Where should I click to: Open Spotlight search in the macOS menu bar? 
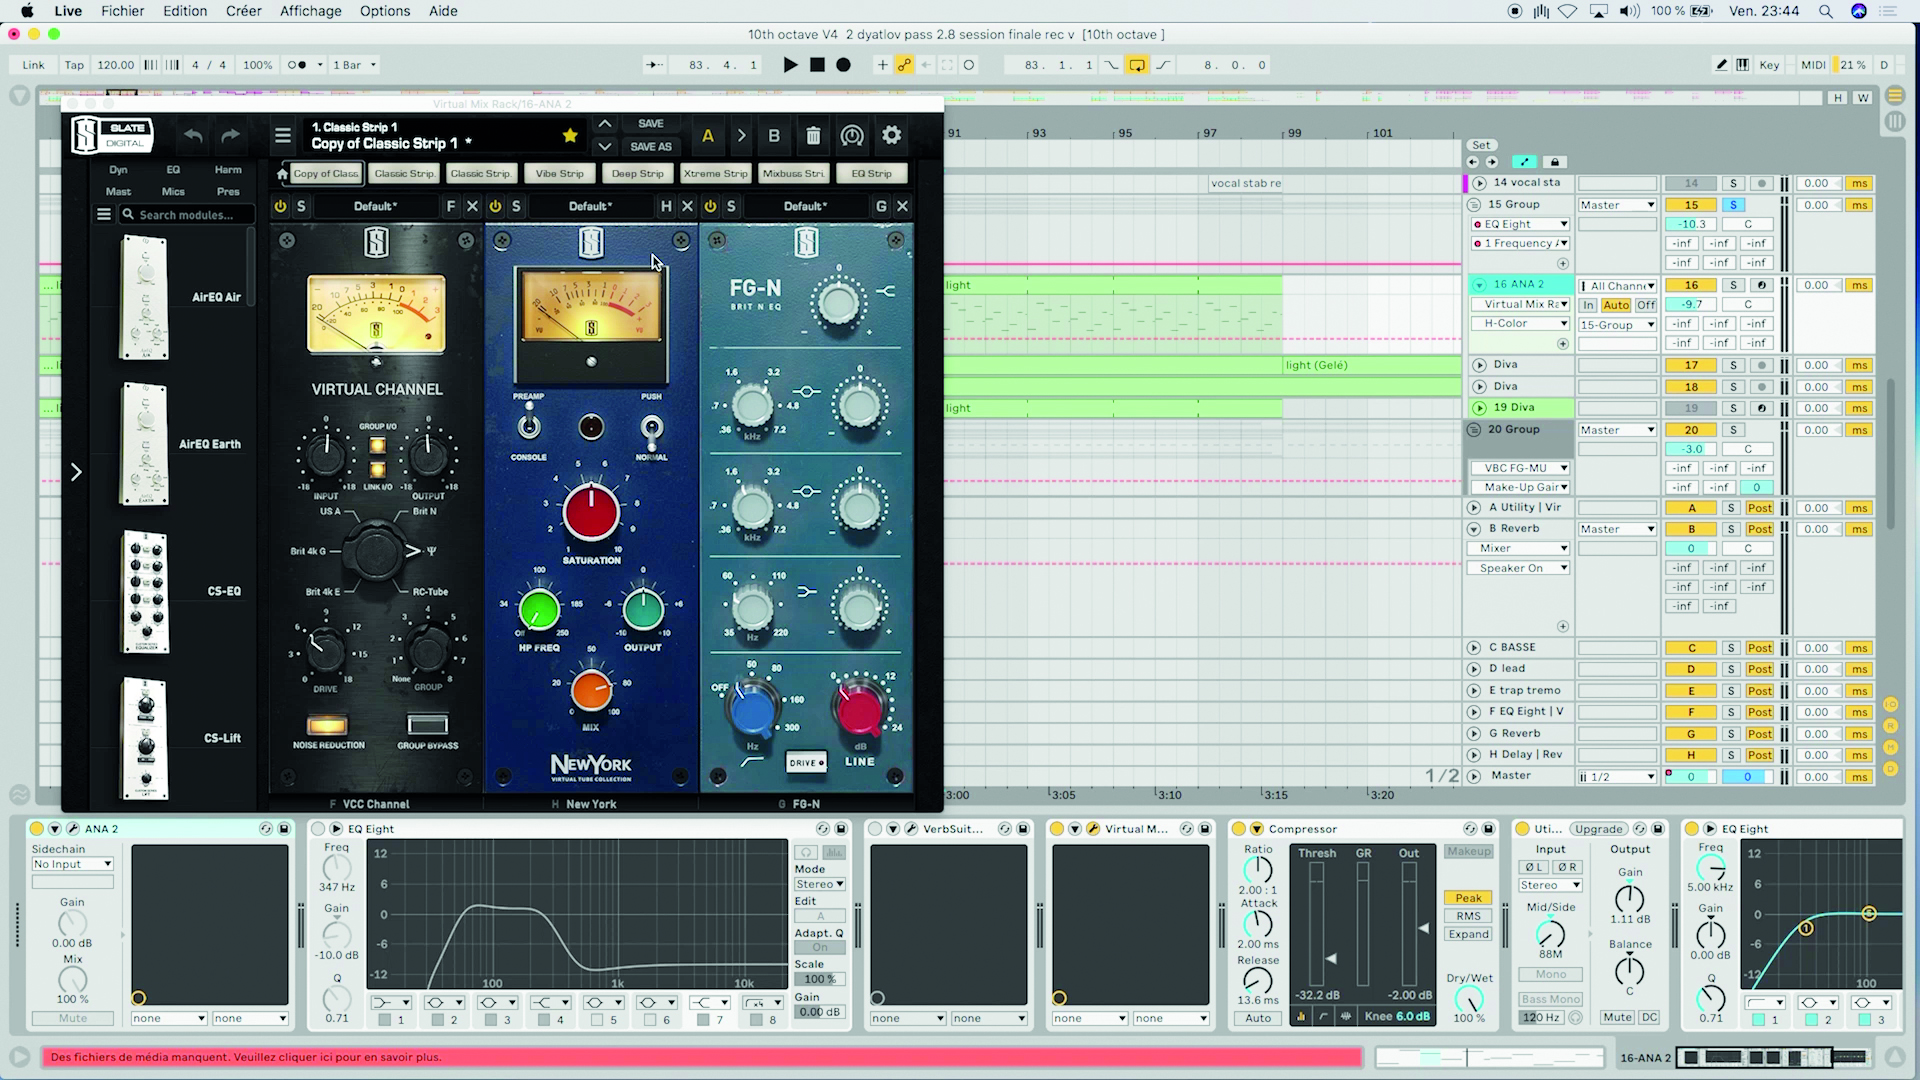point(1825,11)
